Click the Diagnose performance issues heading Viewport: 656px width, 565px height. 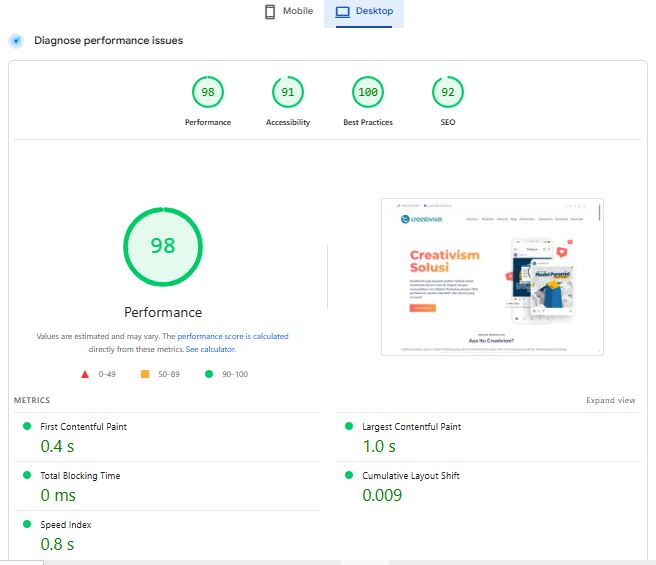point(108,41)
